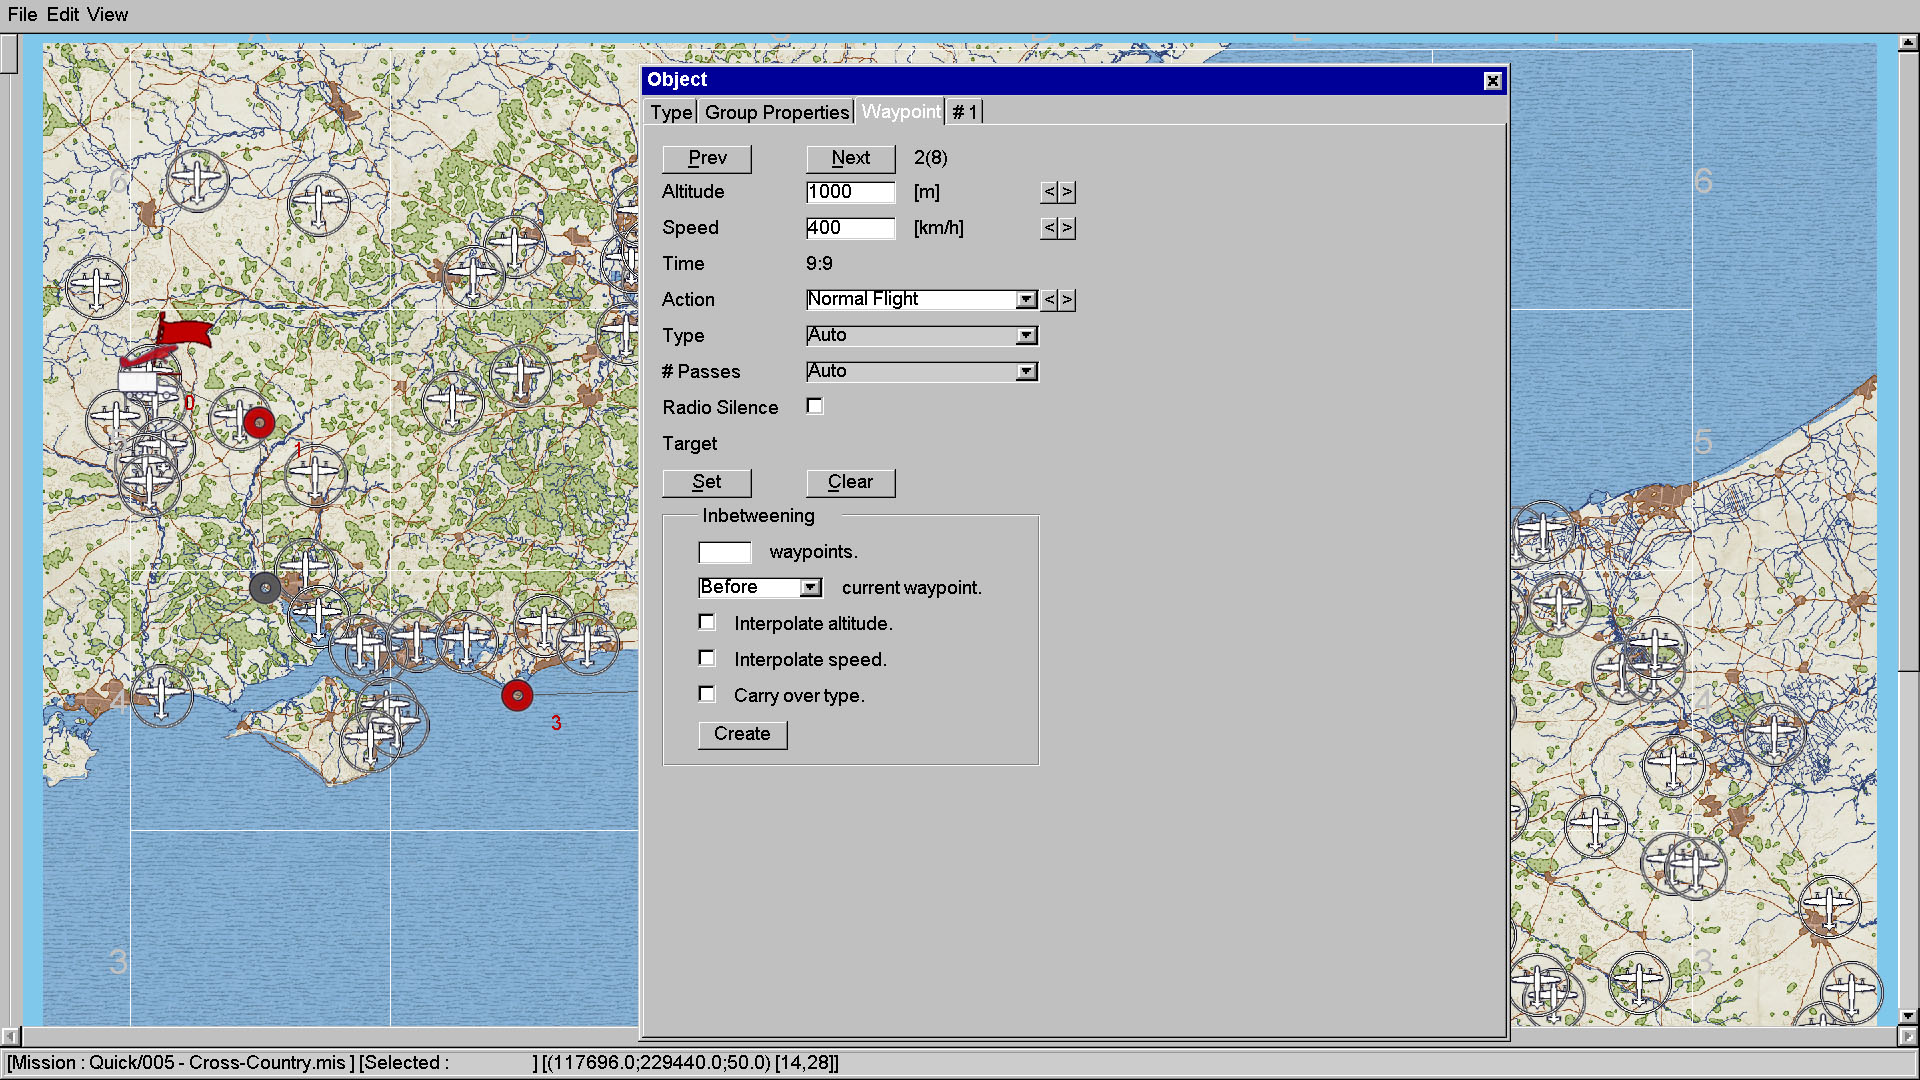
Task: Click altitude decrease arrow
Action: 1049,192
